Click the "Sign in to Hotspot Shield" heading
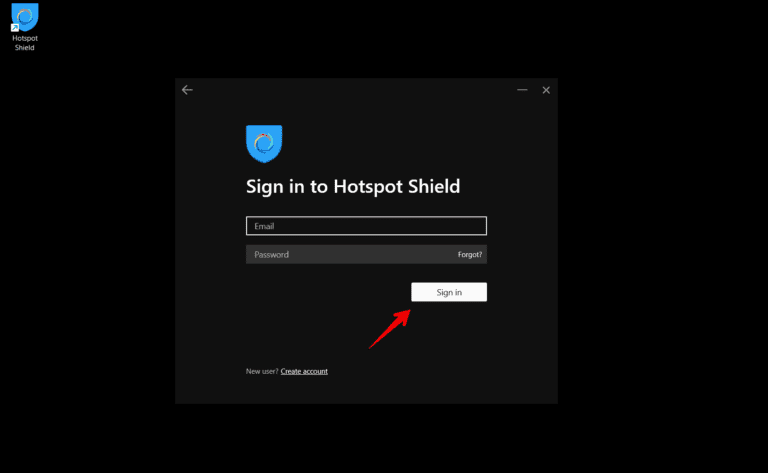 click(x=353, y=187)
